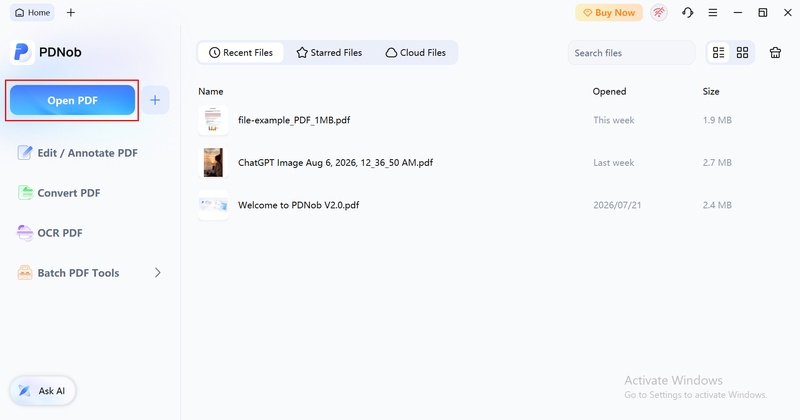Open the Ask AI assistant
Image resolution: width=800 pixels, height=420 pixels.
[43, 391]
